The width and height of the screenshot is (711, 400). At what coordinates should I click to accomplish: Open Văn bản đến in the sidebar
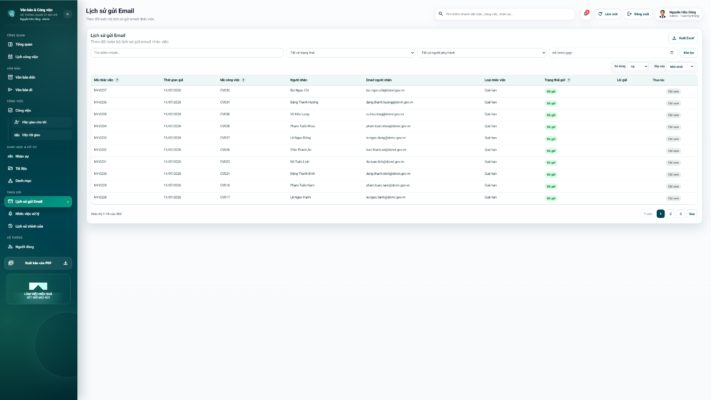[38, 78]
